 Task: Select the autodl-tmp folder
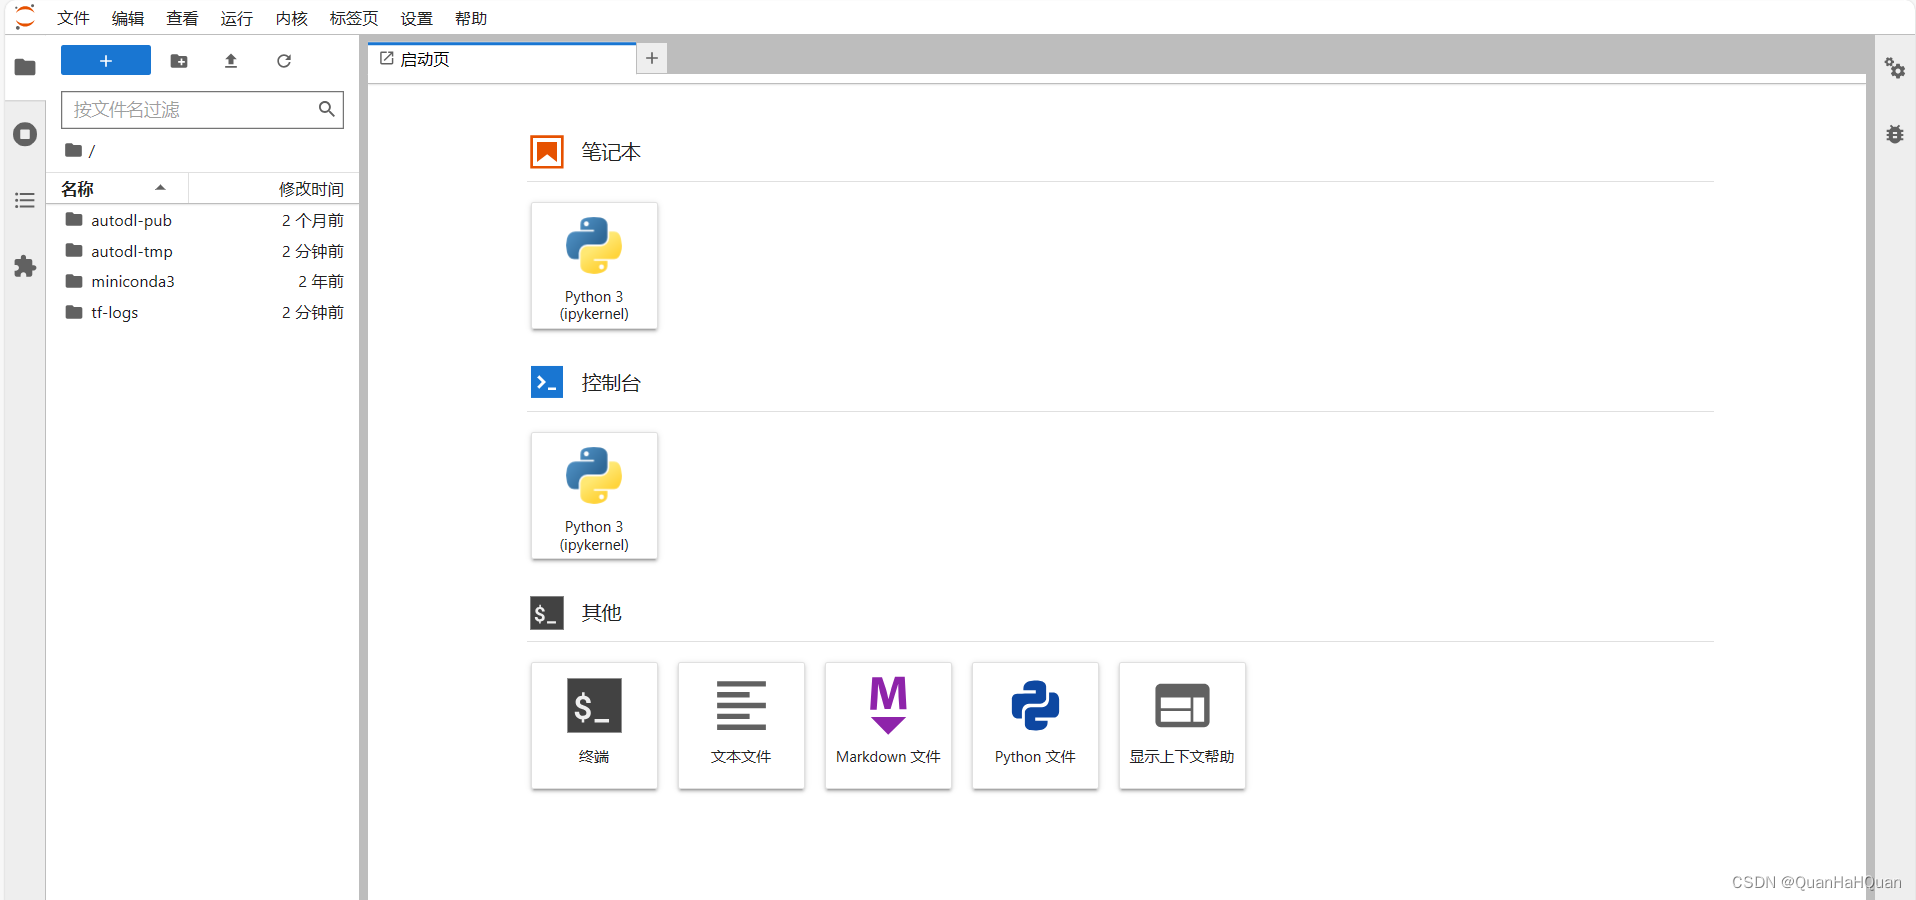pyautogui.click(x=203, y=251)
